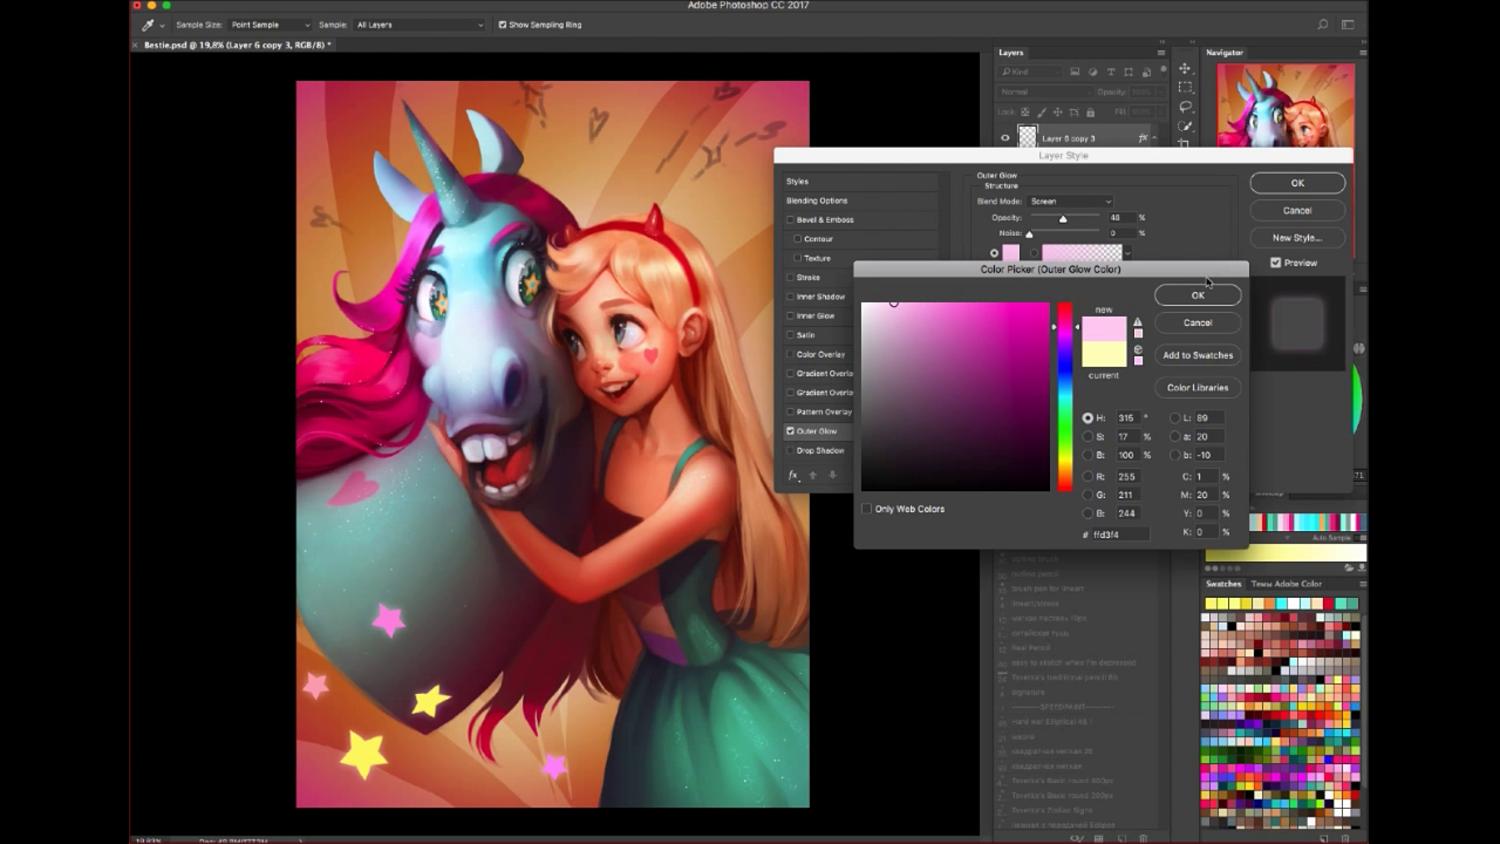Click the Navigator preview thumbnail
This screenshot has height=844, width=1500.
point(1286,104)
